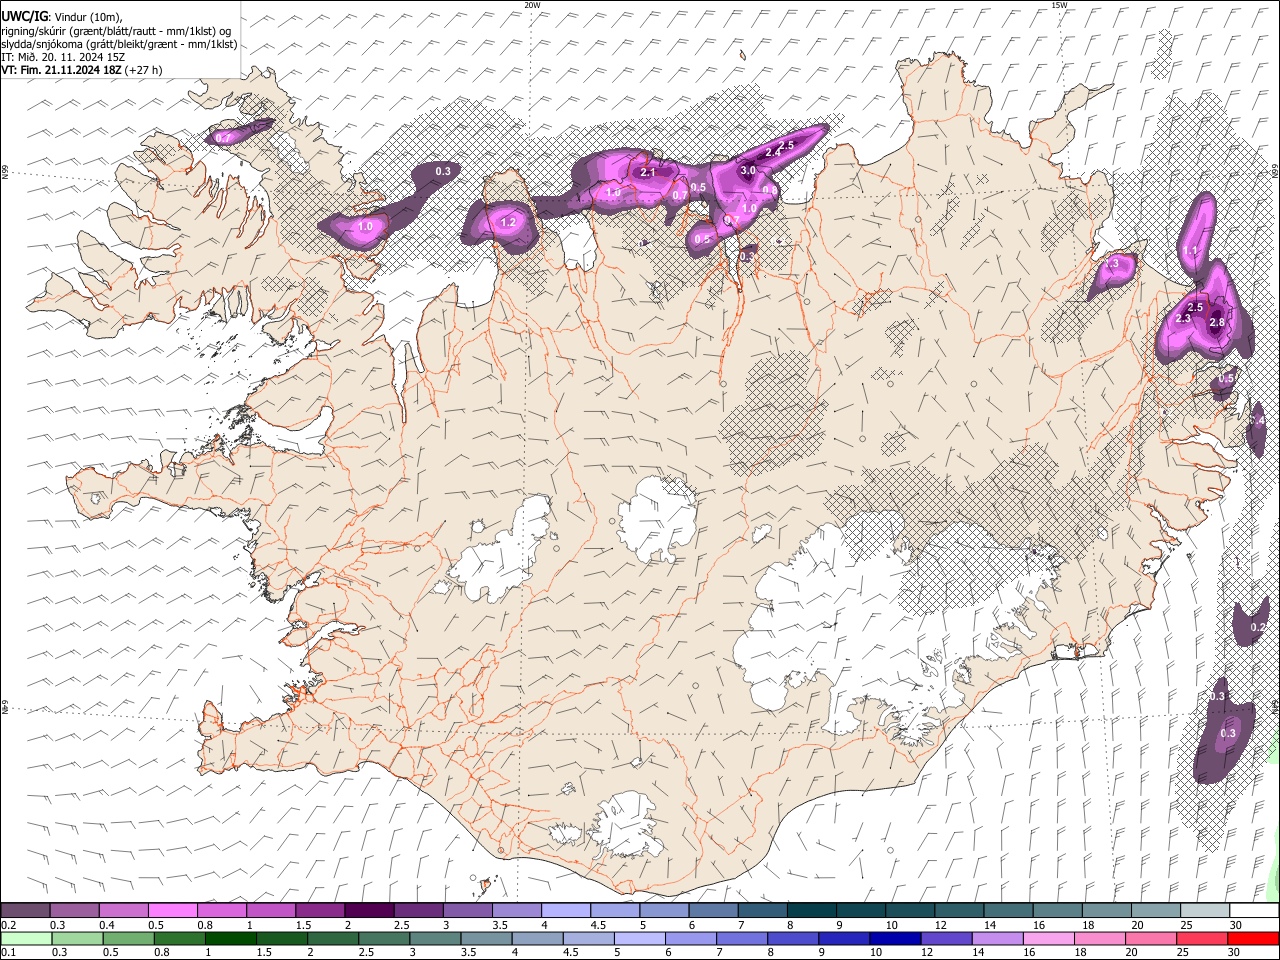This screenshot has height=960, width=1280.
Task: Click the 2.8 precipitation value in the east
Action: (1217, 322)
